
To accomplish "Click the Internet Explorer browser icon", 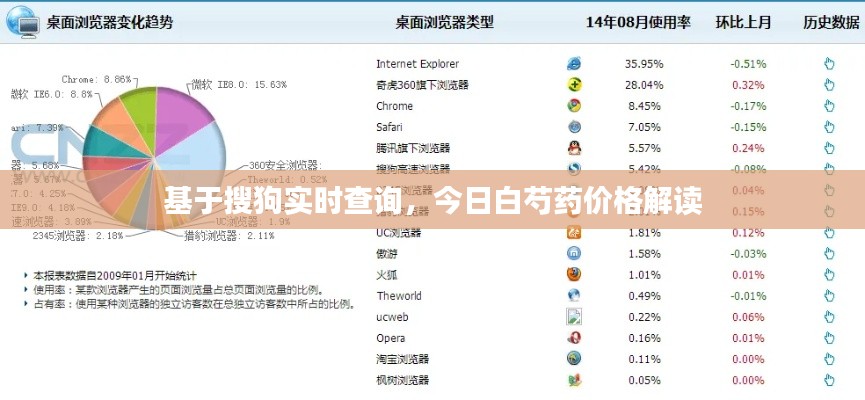I will [x=574, y=63].
